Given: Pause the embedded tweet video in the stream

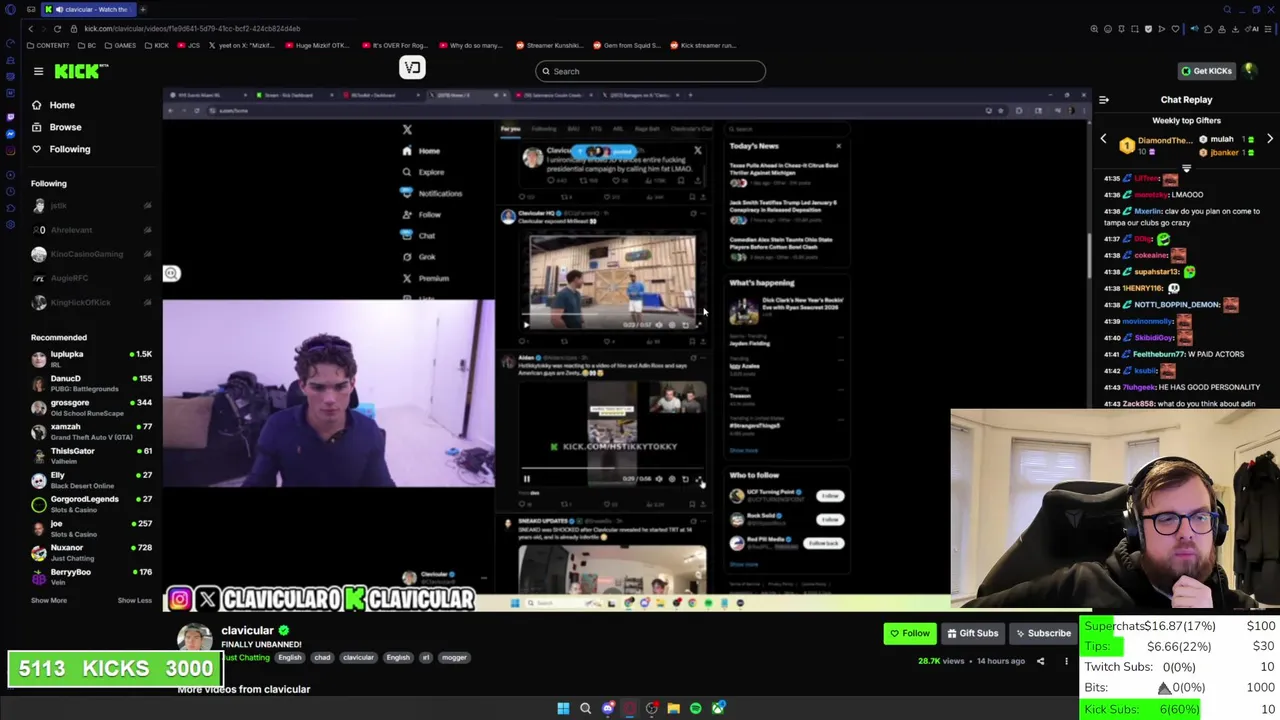Looking at the screenshot, I should [527, 479].
